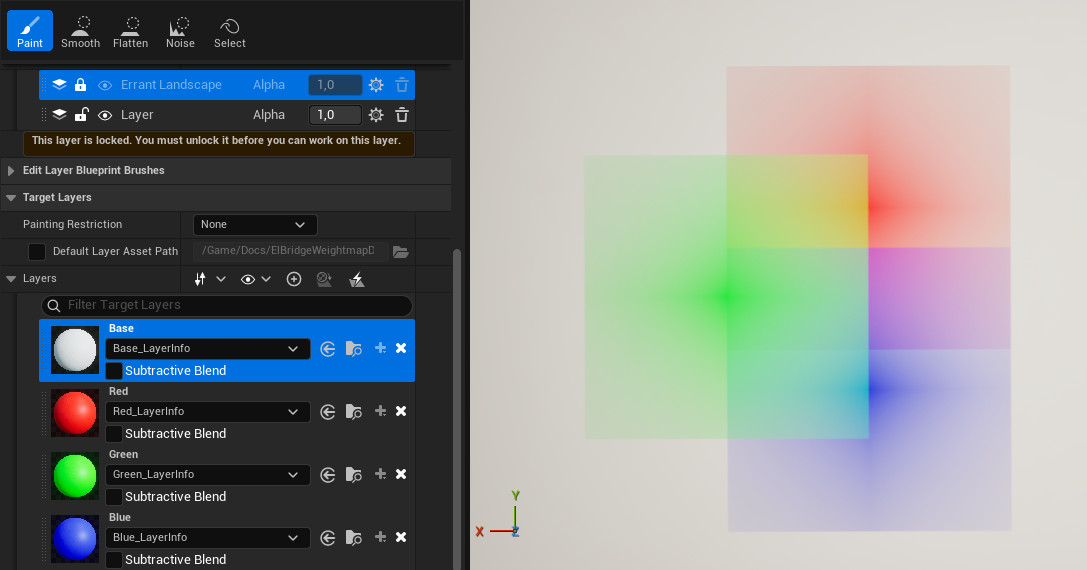Browse to Blue_LayerInfo in content browser
This screenshot has height=570, width=1087.
point(354,538)
